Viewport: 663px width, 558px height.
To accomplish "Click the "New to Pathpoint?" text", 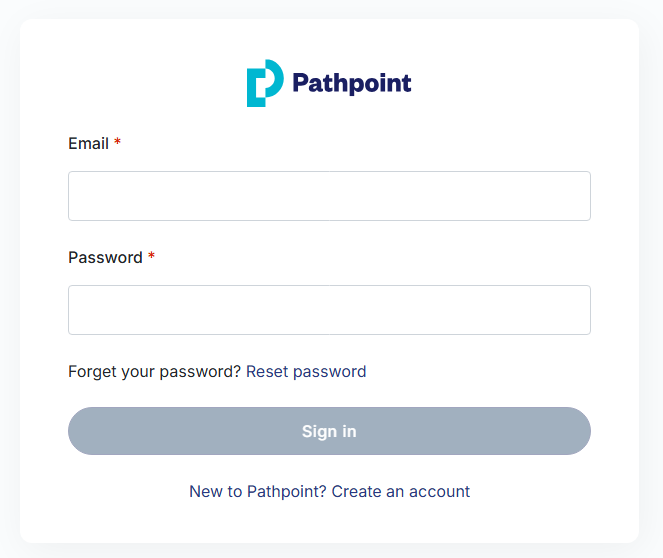I will (x=258, y=492).
